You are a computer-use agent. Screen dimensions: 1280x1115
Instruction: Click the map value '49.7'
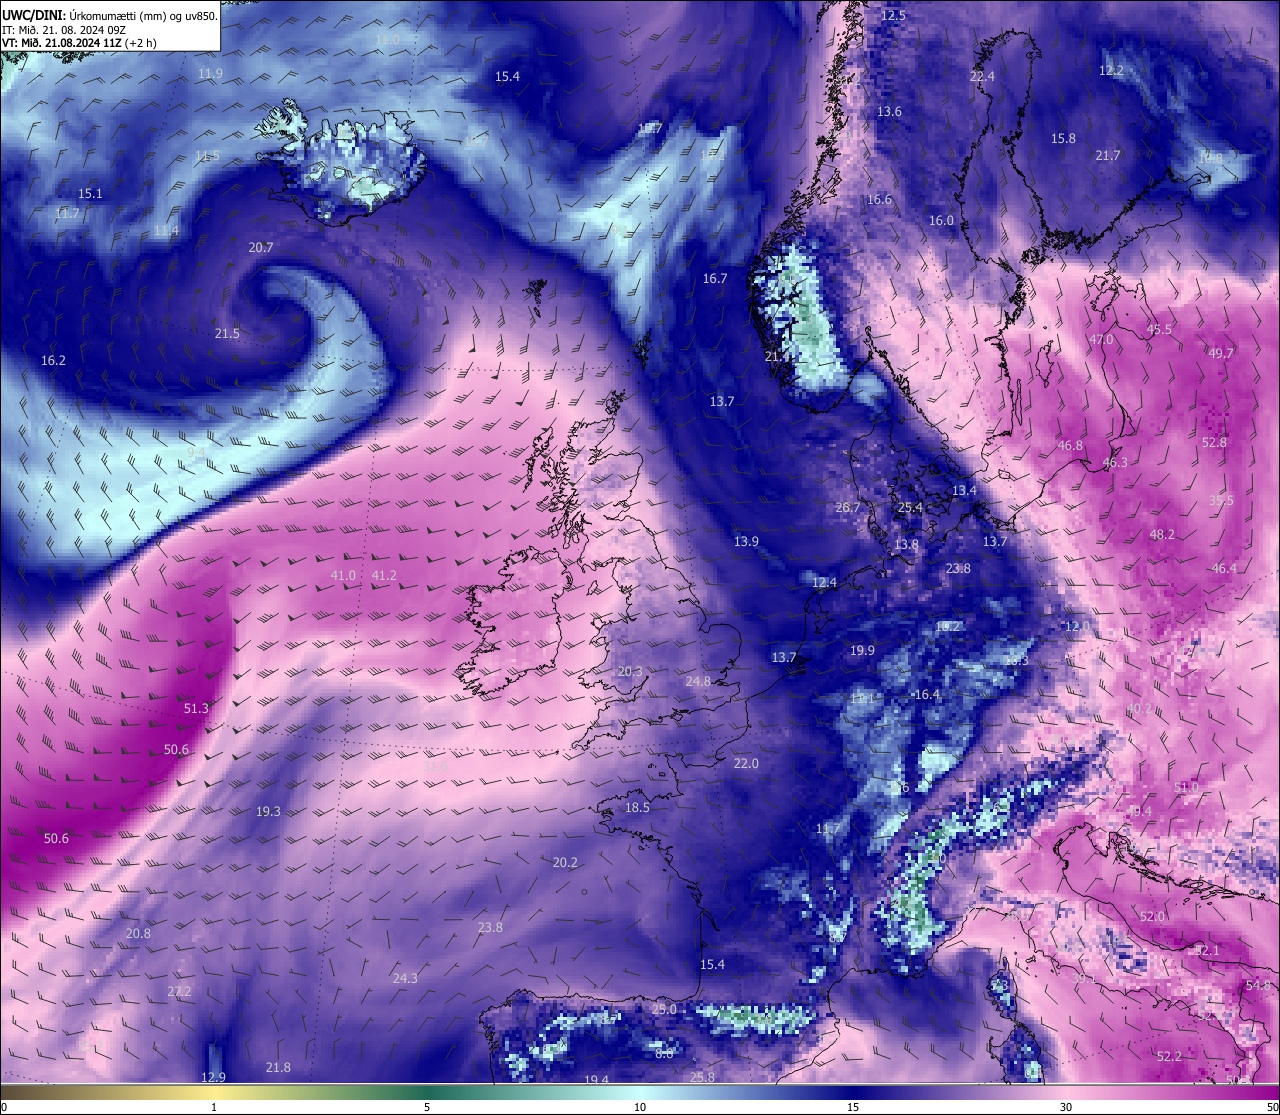coord(1220,354)
